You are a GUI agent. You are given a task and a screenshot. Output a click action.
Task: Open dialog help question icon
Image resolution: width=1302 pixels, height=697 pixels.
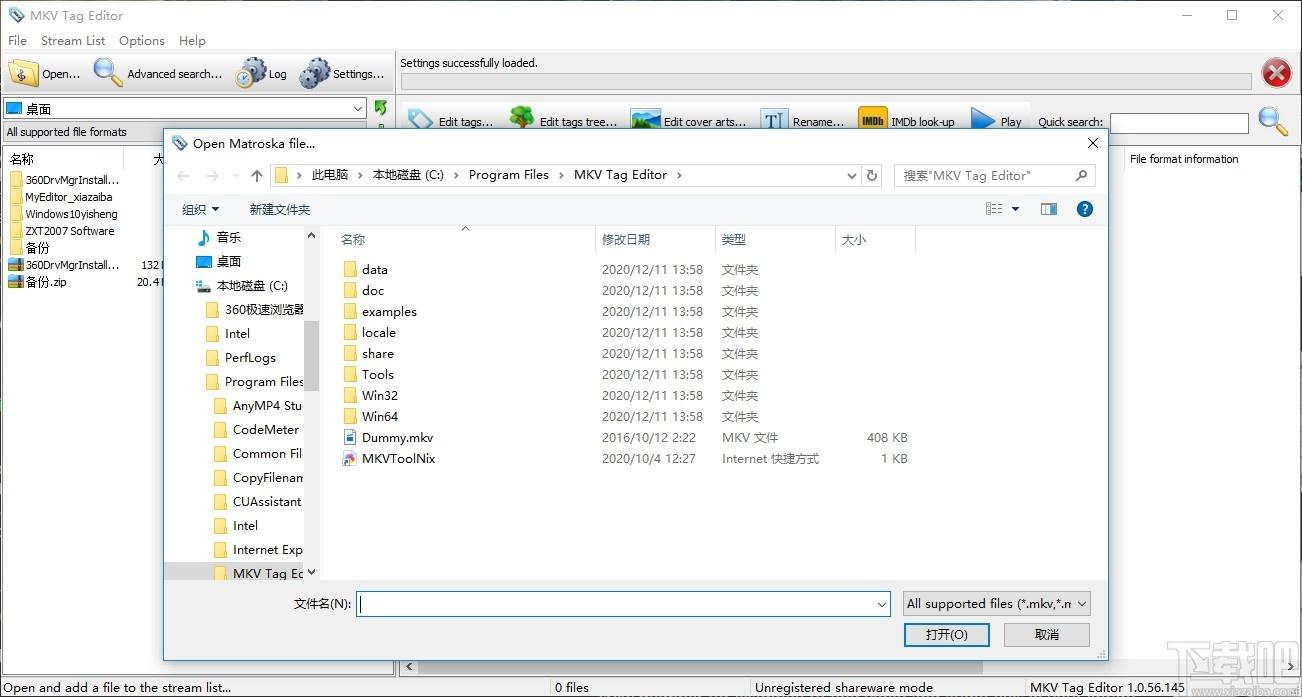pyautogui.click(x=1085, y=209)
